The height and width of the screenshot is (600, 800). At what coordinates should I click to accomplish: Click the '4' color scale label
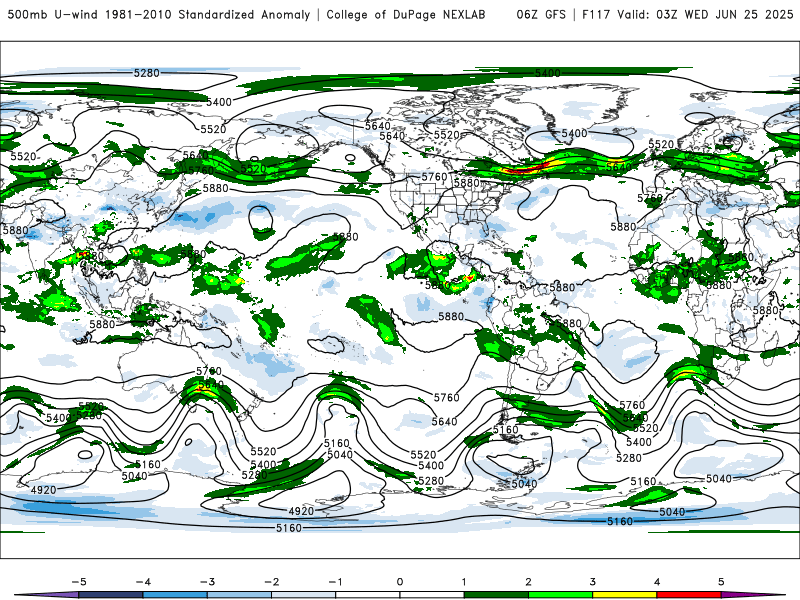pyautogui.click(x=657, y=582)
